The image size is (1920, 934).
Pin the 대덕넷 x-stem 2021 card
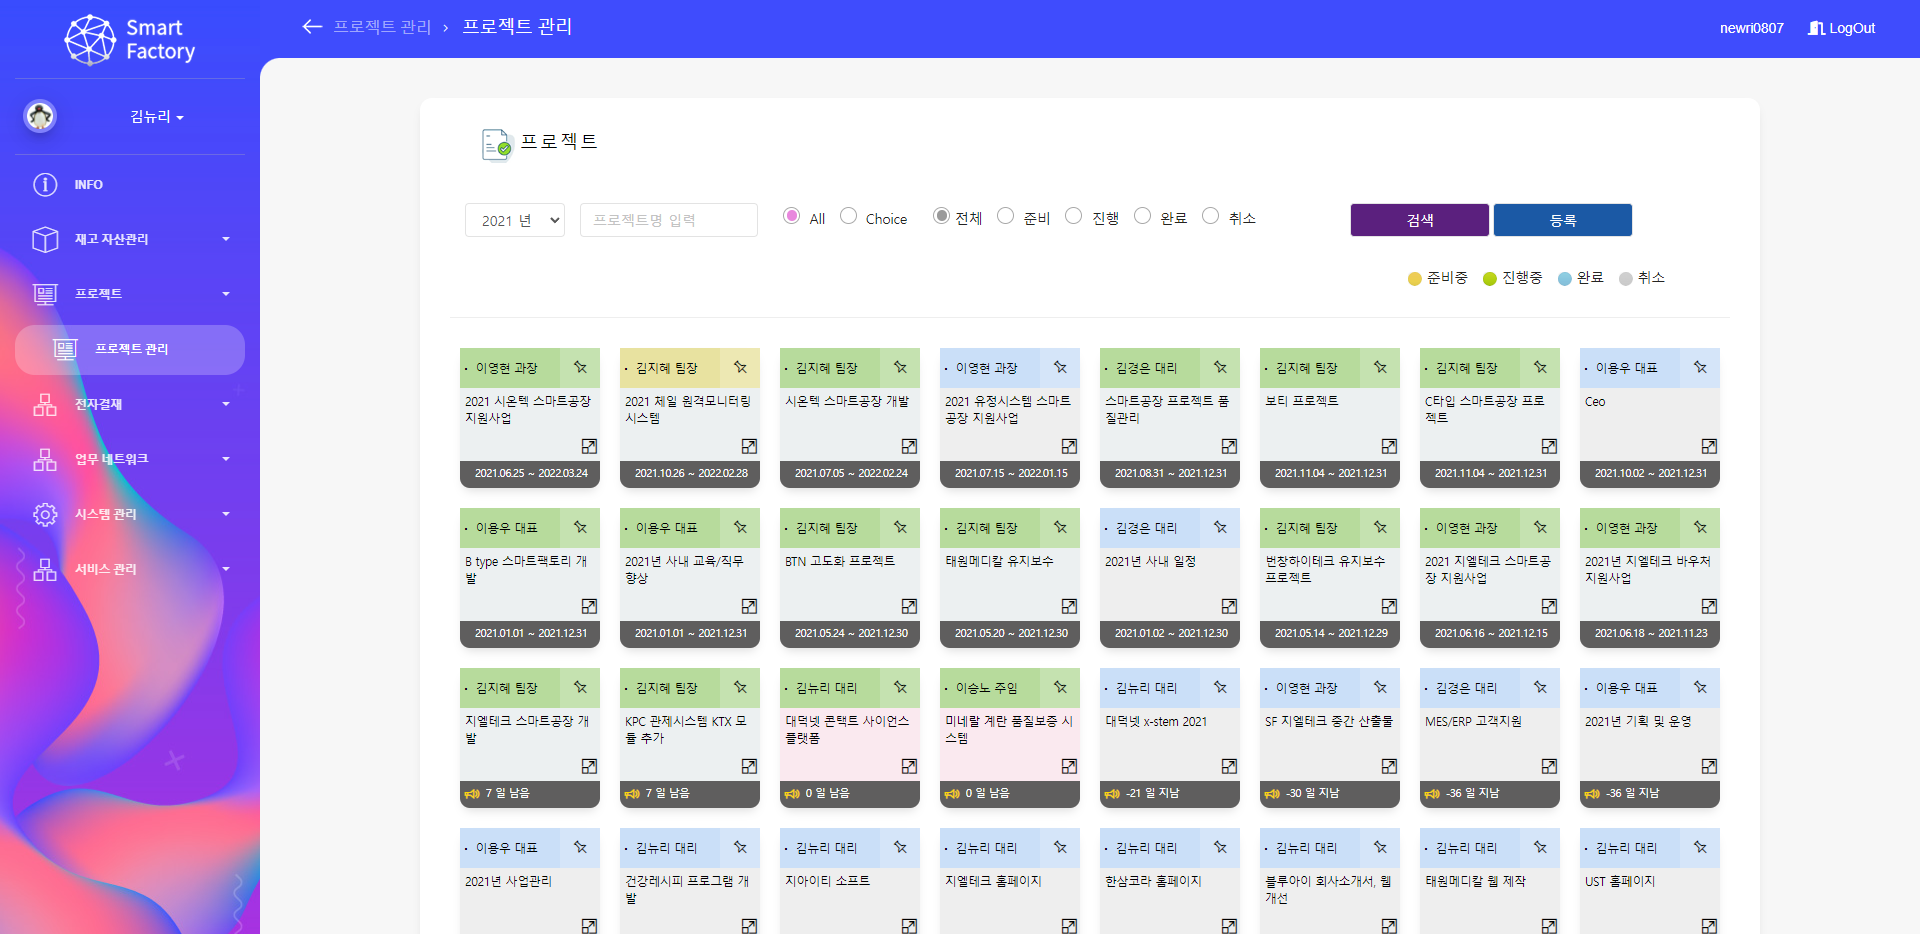coord(1220,688)
